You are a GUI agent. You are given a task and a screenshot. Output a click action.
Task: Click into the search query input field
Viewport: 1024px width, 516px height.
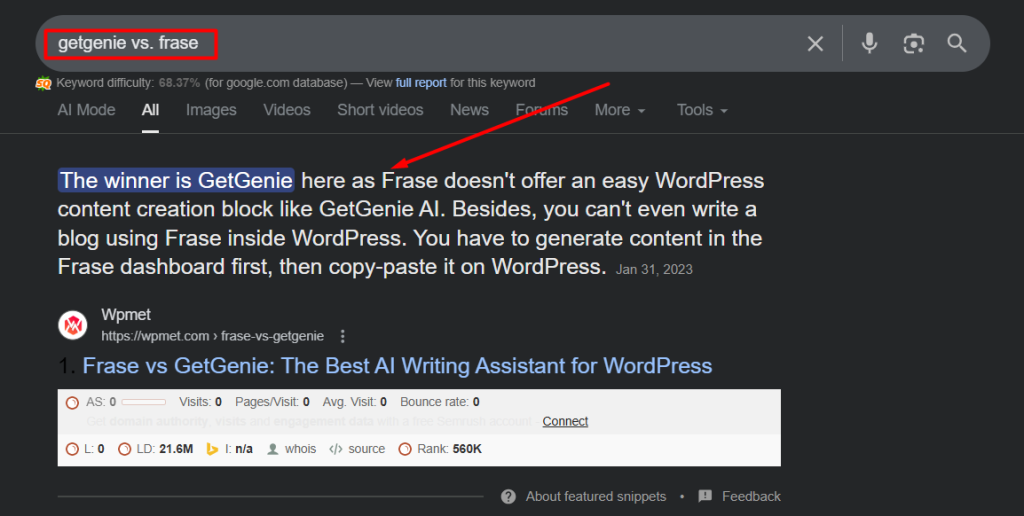[x=450, y=43]
